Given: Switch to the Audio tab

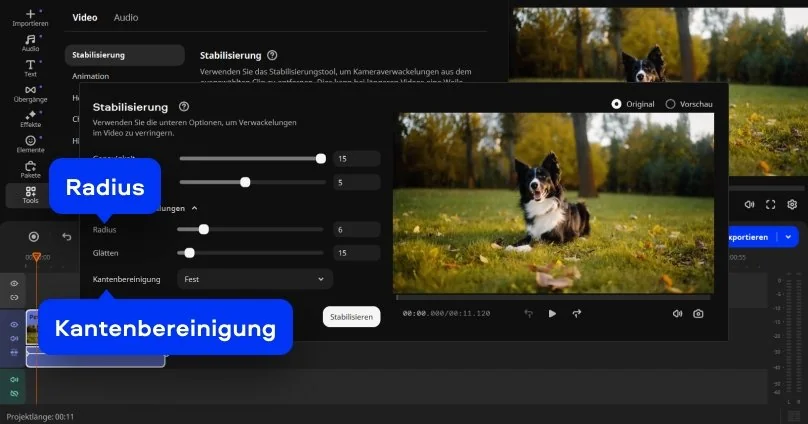Looking at the screenshot, I should point(126,17).
